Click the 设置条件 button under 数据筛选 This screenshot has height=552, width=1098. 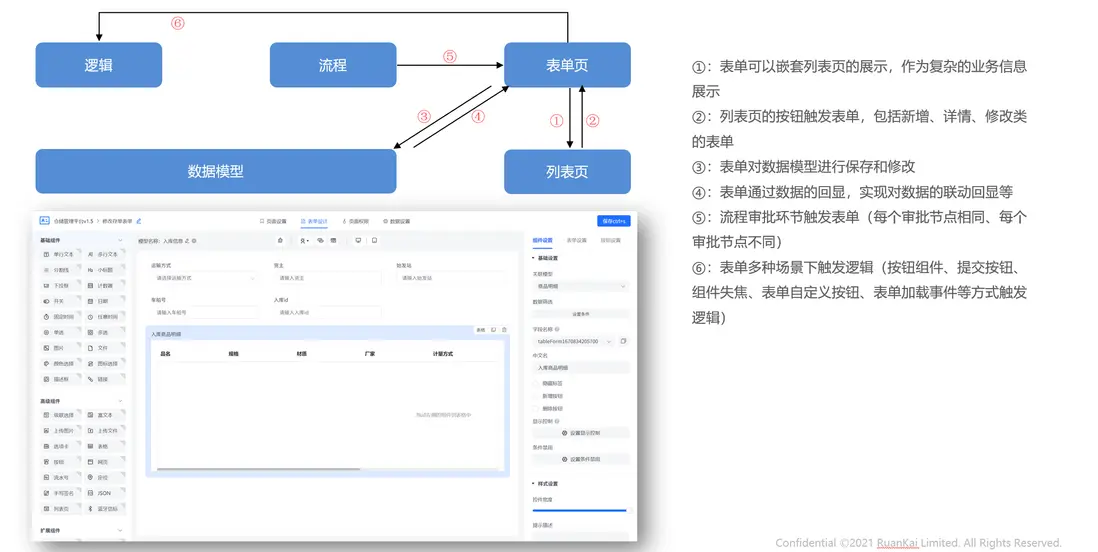(581, 314)
